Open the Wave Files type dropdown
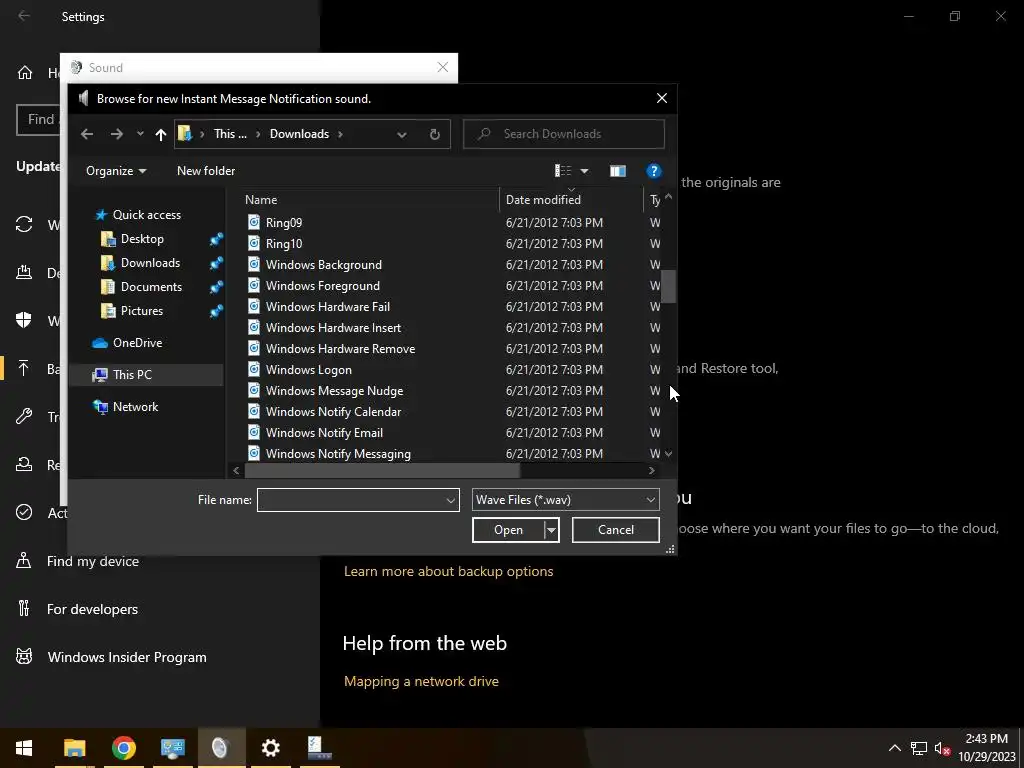 566,500
